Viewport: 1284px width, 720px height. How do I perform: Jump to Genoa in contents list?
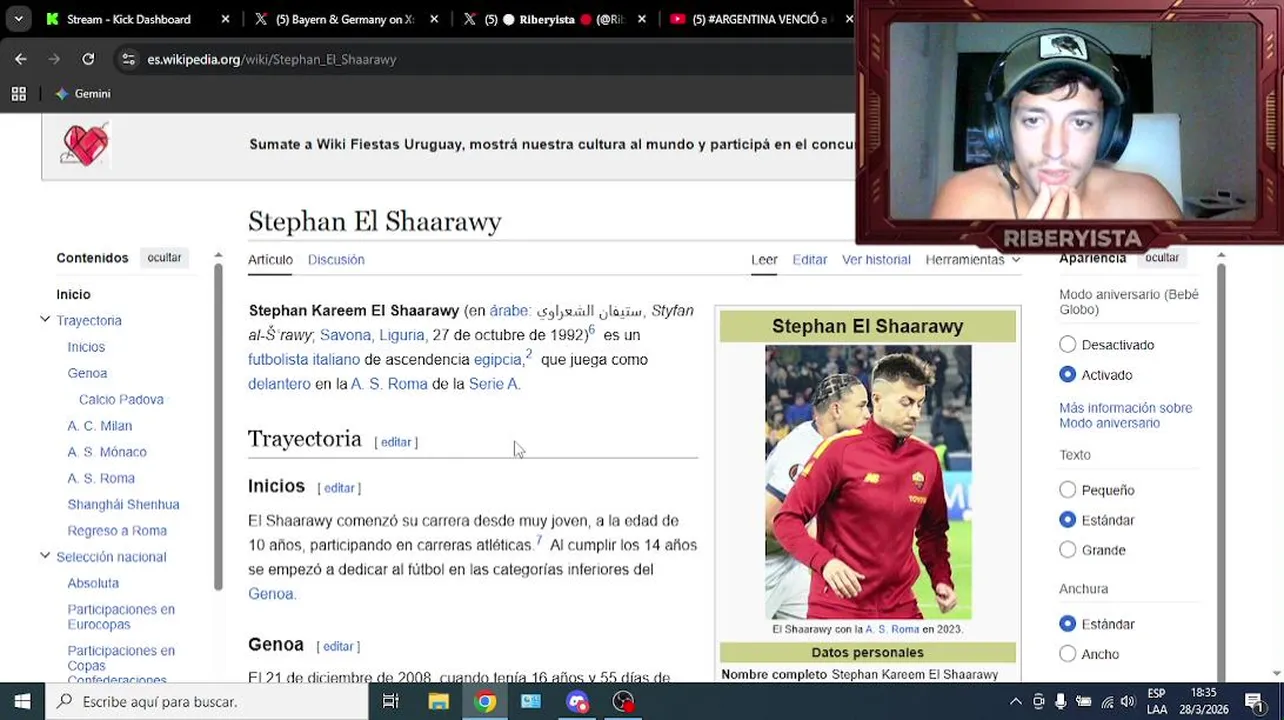[87, 373]
